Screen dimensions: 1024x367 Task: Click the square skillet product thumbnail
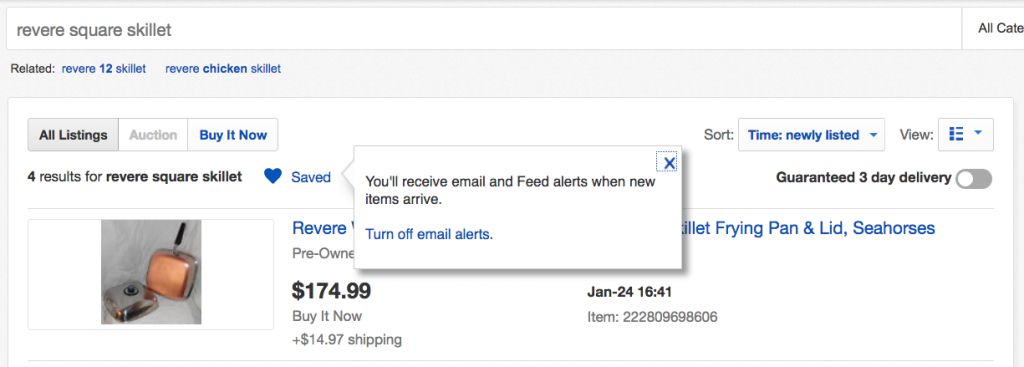pos(151,272)
